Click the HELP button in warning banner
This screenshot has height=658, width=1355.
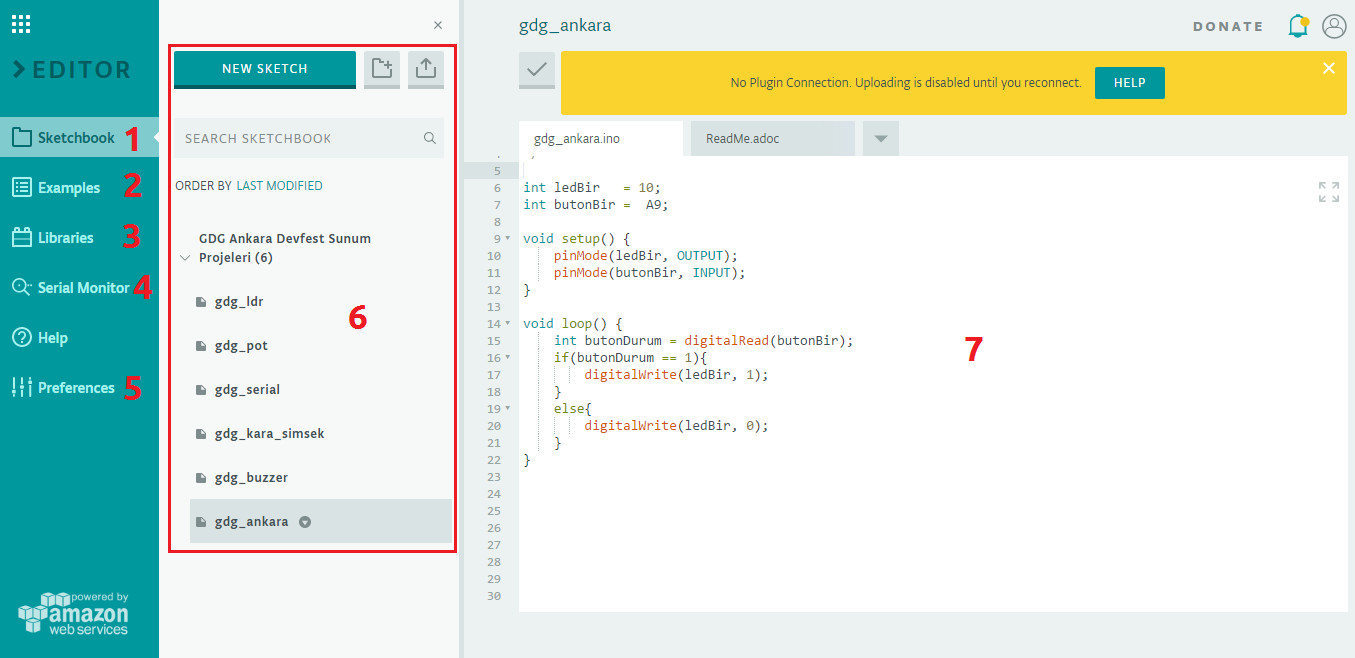pyautogui.click(x=1130, y=83)
